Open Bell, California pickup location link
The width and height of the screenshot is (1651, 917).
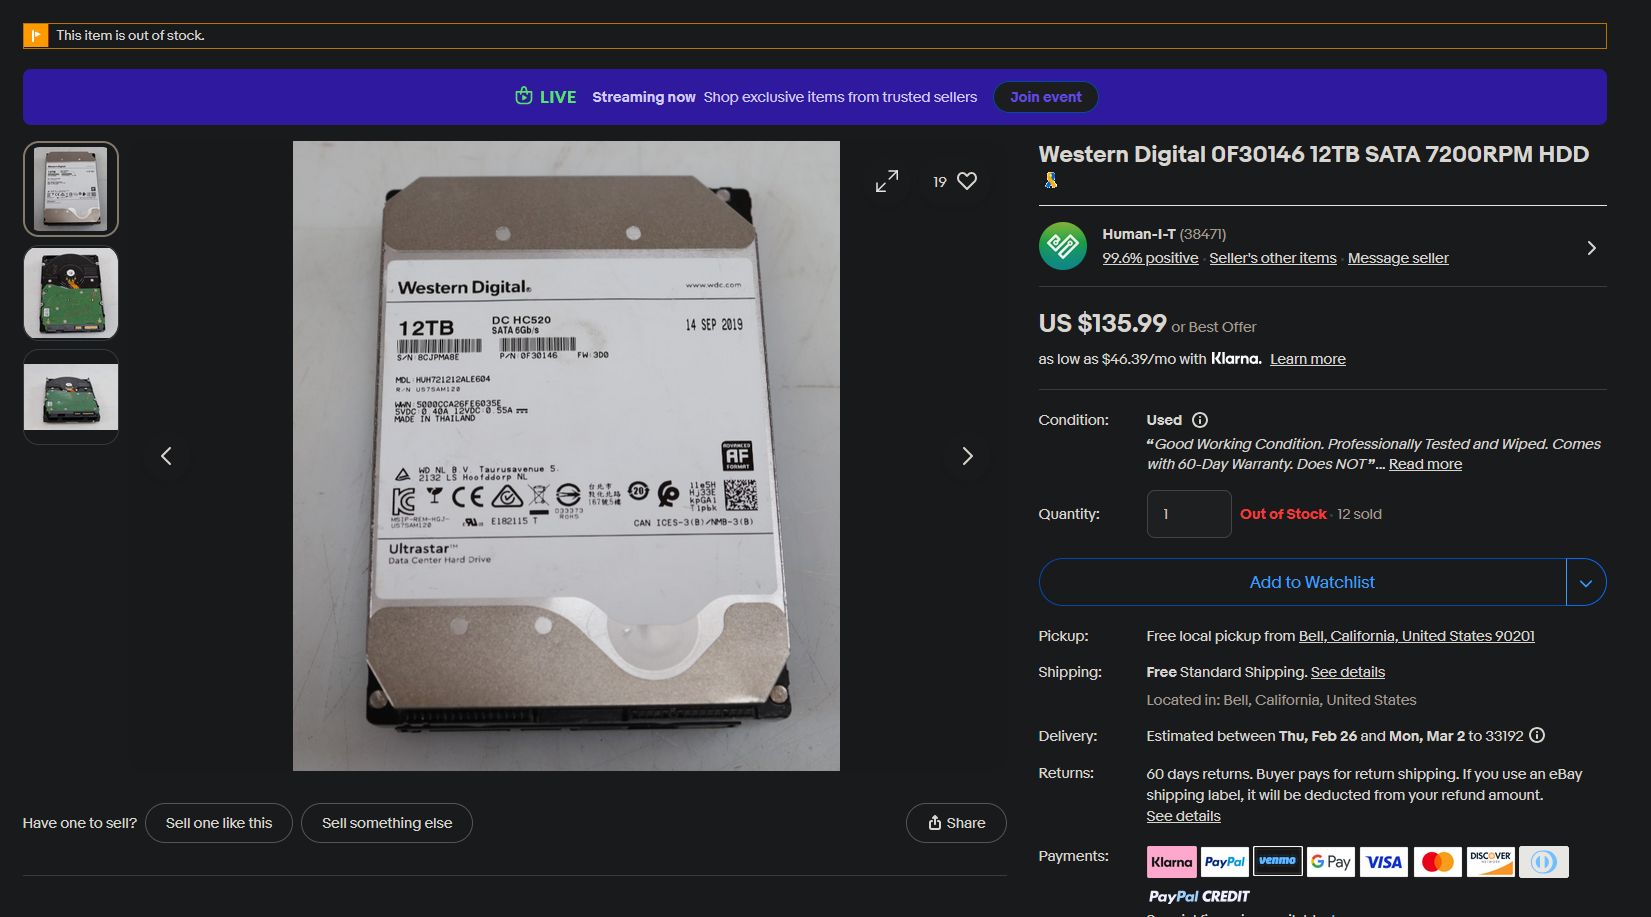(1416, 636)
